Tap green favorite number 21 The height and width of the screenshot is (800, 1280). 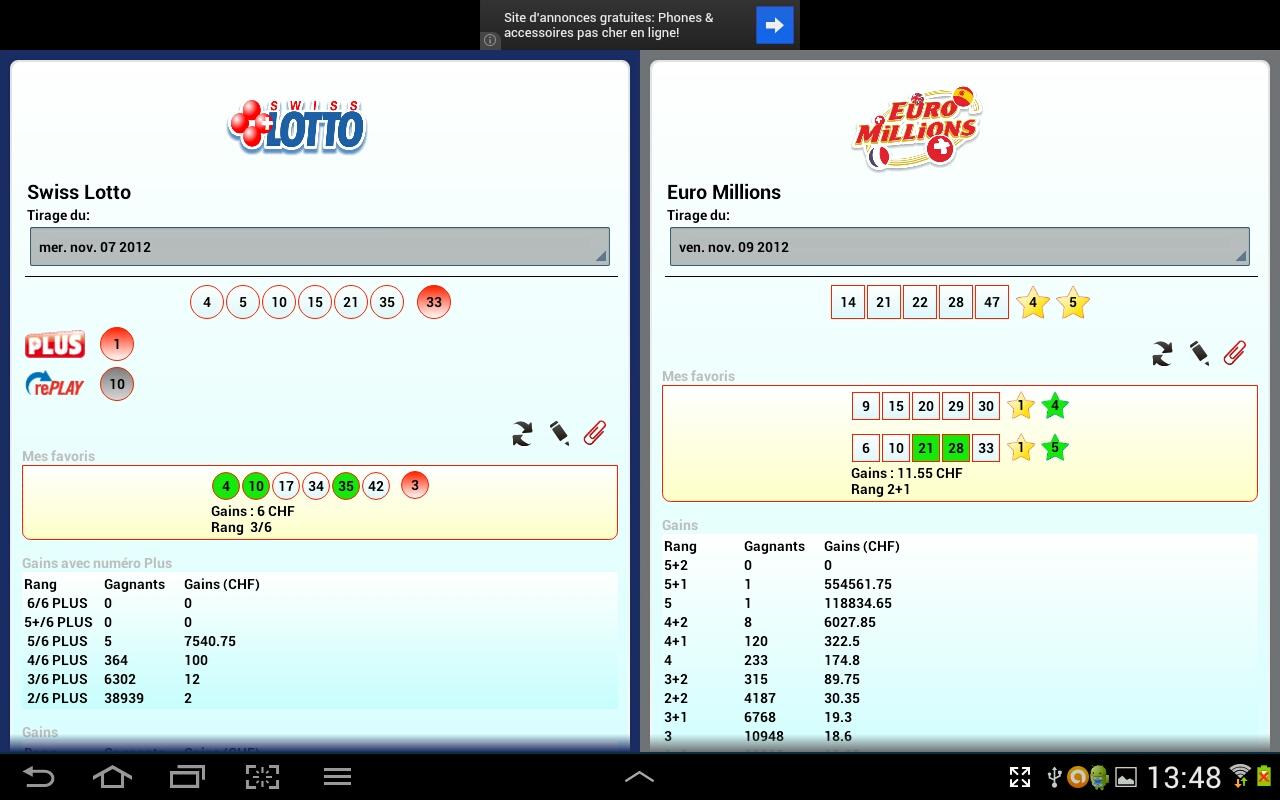pyautogui.click(x=926, y=448)
